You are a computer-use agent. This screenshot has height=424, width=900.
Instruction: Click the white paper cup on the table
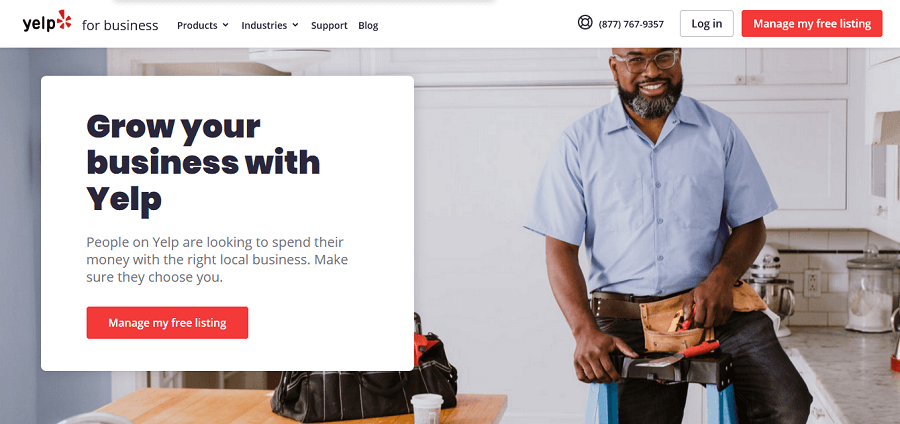click(427, 409)
